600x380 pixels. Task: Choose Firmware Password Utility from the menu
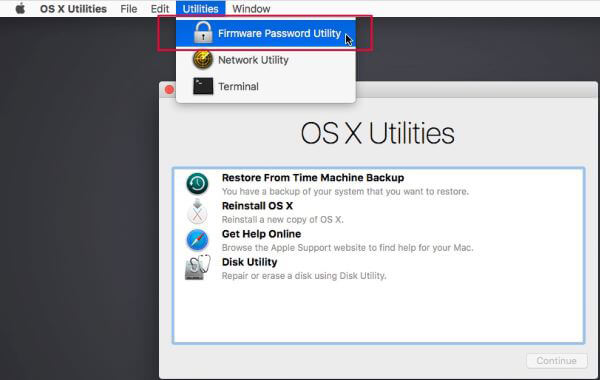click(266, 33)
